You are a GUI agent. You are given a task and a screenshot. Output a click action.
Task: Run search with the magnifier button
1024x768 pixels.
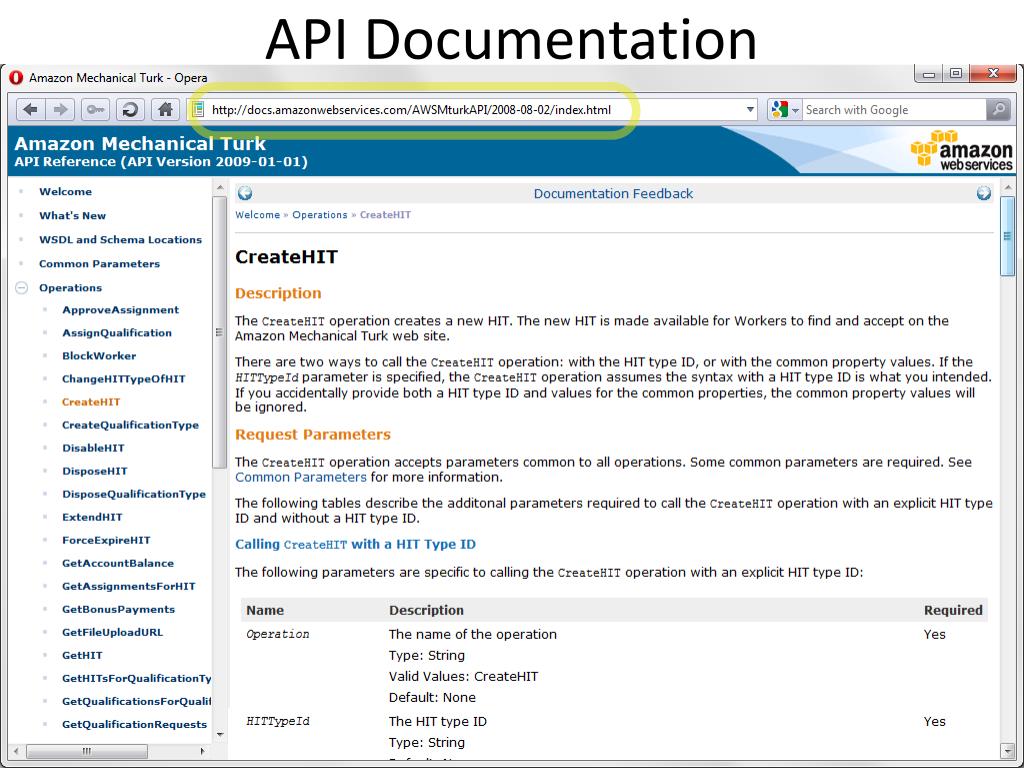point(998,110)
